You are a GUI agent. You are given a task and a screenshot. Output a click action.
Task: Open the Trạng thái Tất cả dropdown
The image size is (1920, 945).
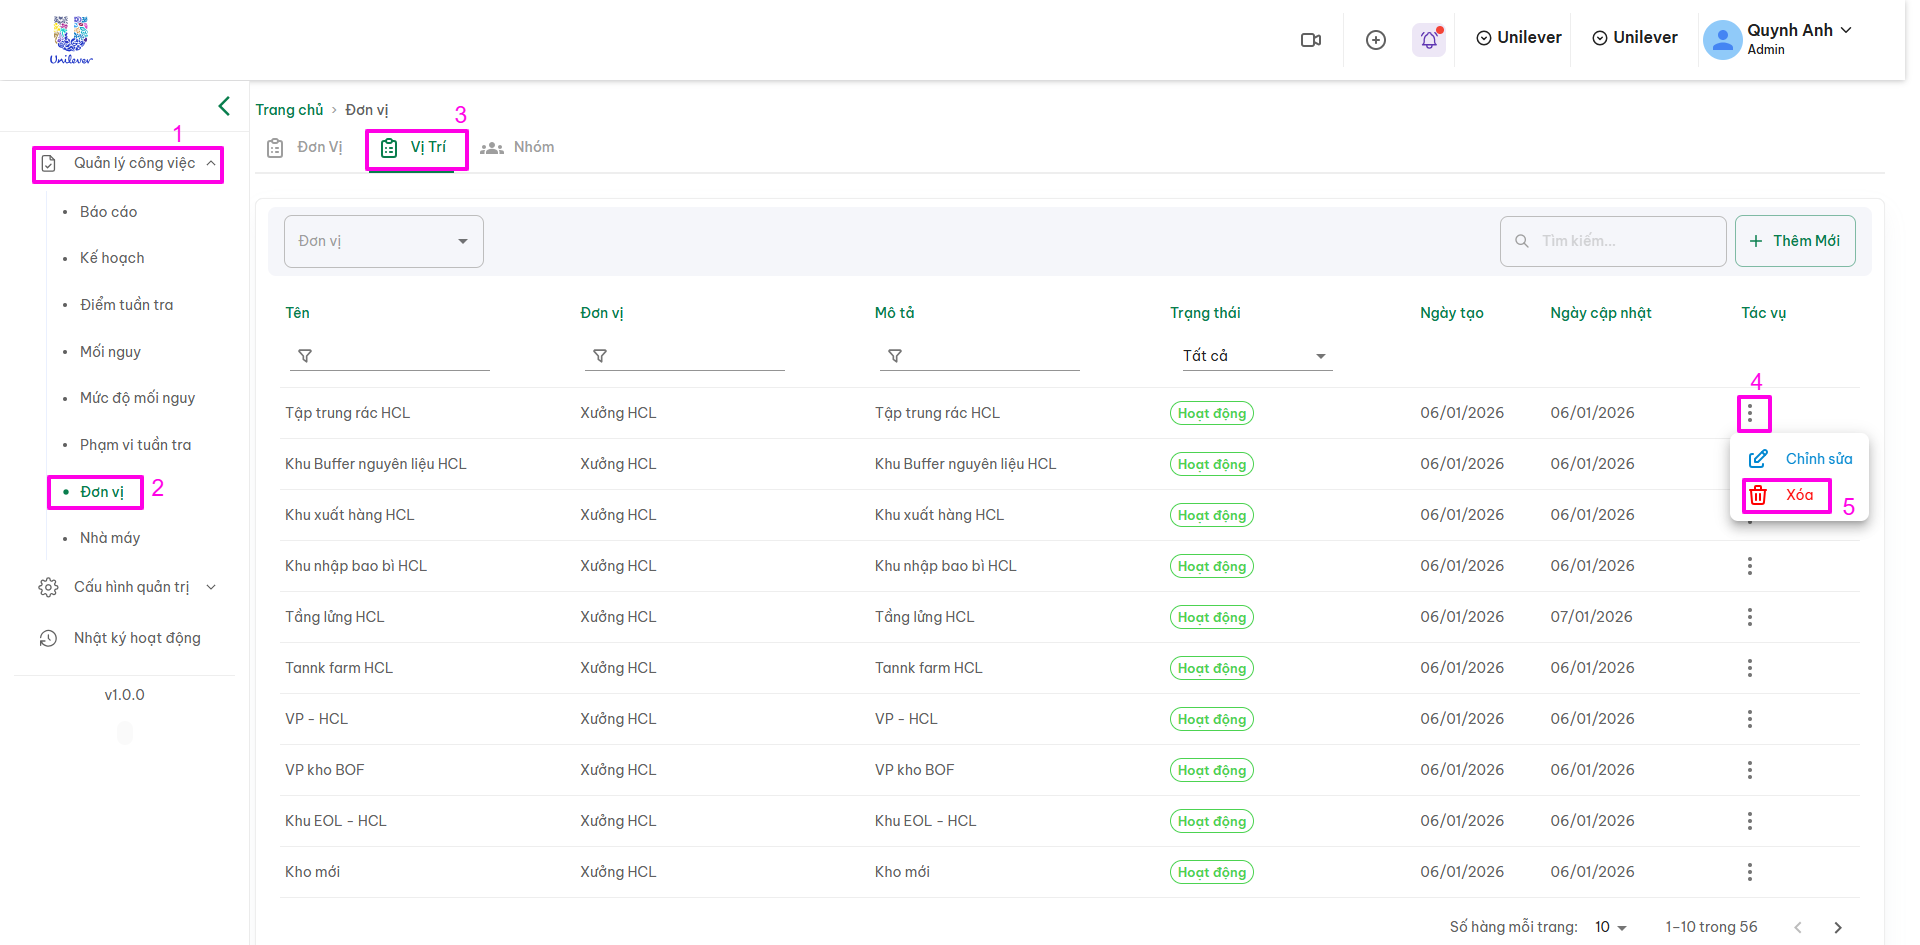click(1253, 356)
